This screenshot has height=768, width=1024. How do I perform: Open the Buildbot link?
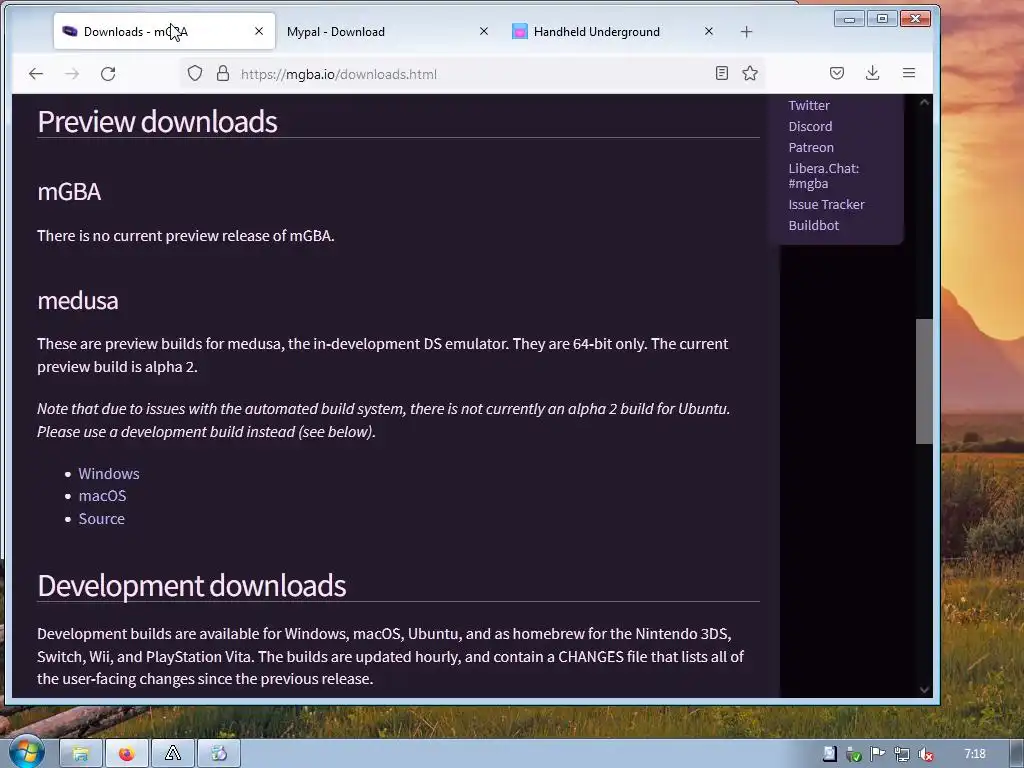813,225
